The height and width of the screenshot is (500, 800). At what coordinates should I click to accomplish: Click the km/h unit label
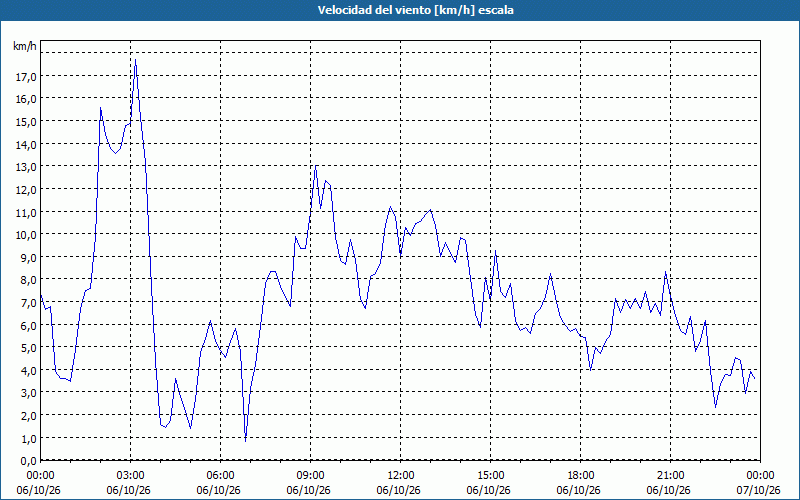pyautogui.click(x=25, y=46)
